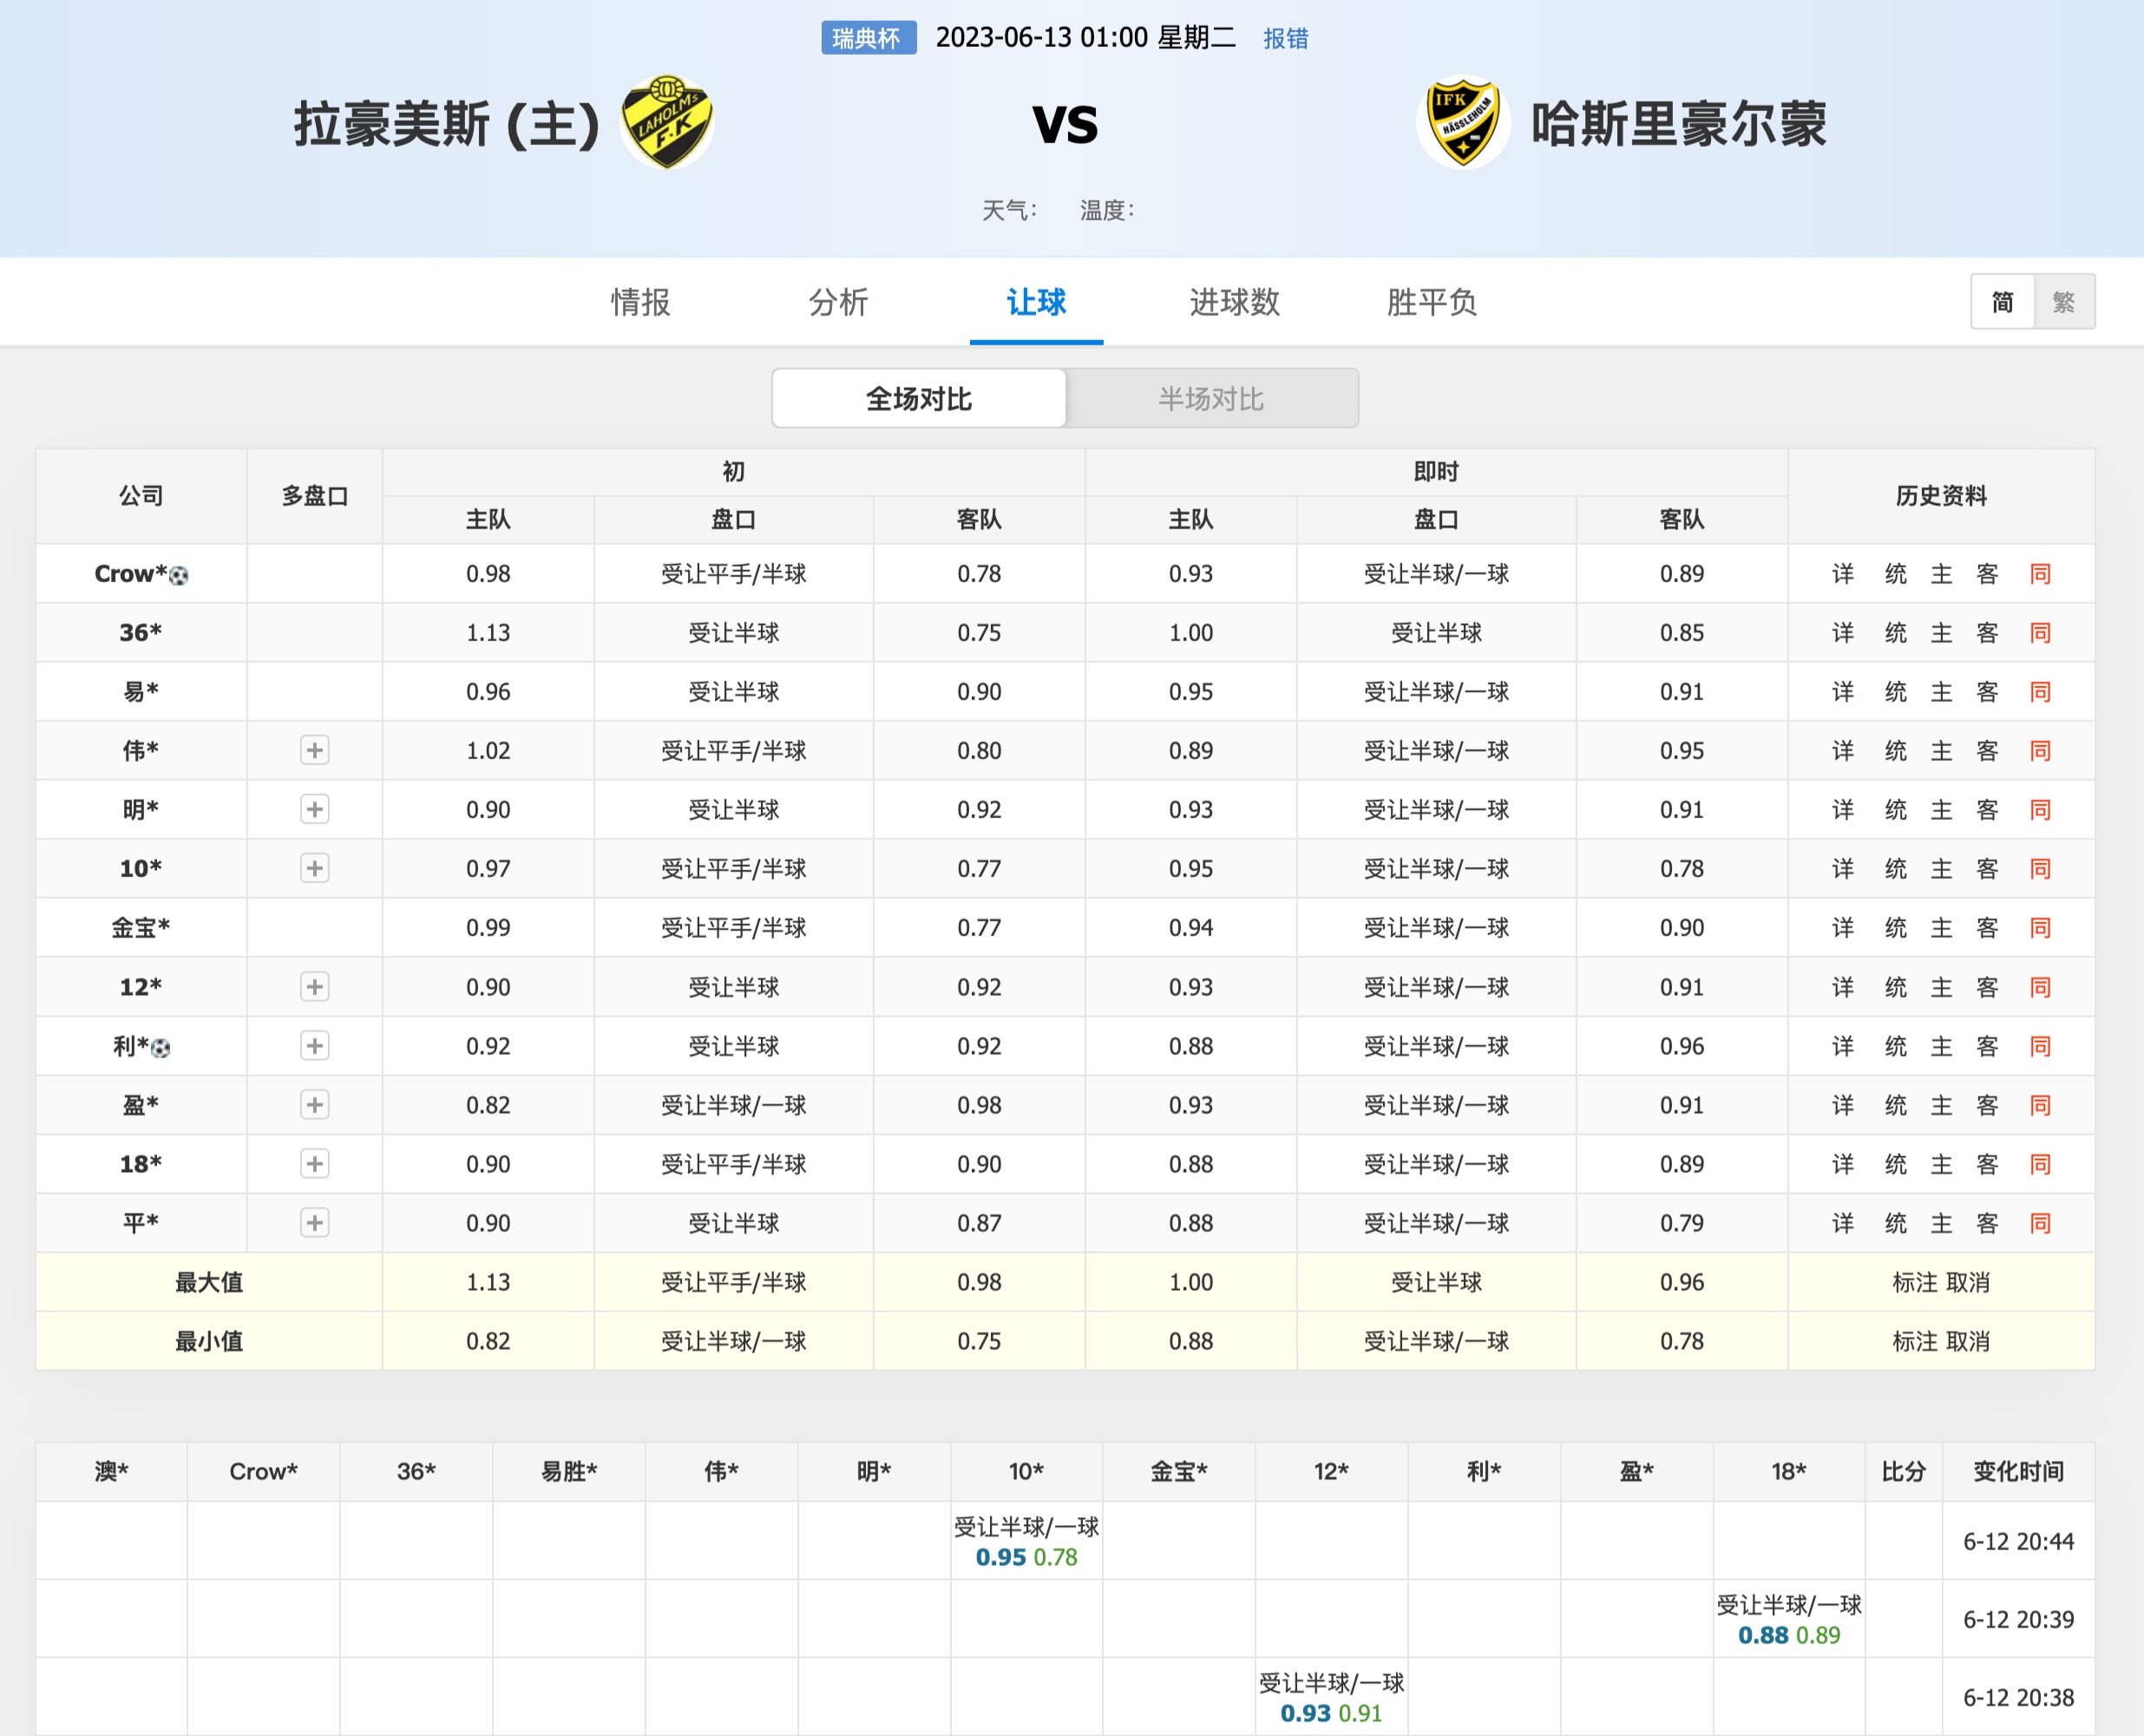Viewport: 2144px width, 1736px height.
Task: Click the soccer ball icon beside Crow*
Action: (179, 575)
